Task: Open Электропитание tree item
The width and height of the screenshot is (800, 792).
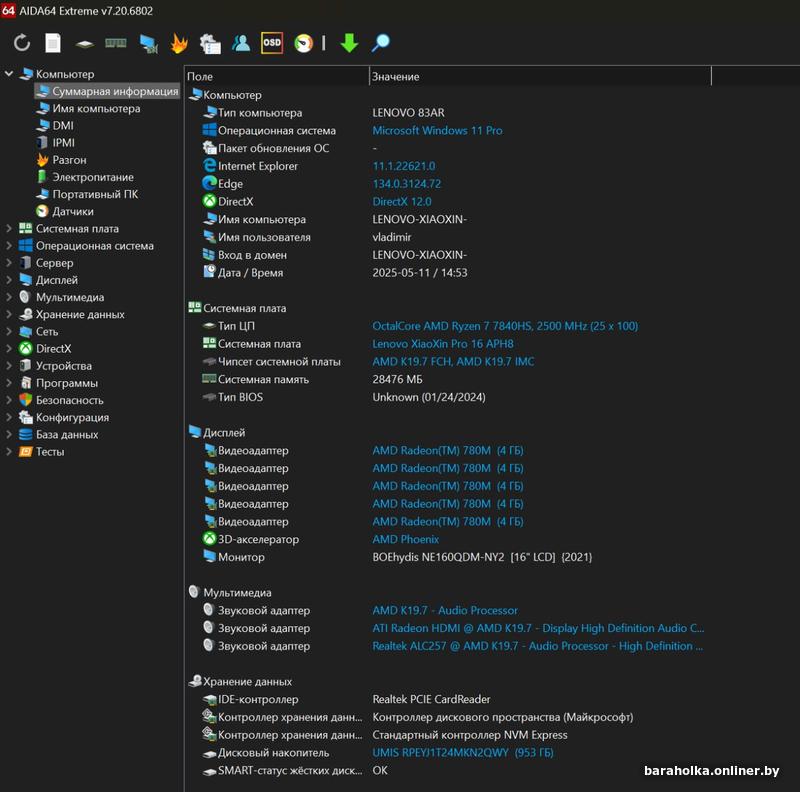Action: pos(93,177)
